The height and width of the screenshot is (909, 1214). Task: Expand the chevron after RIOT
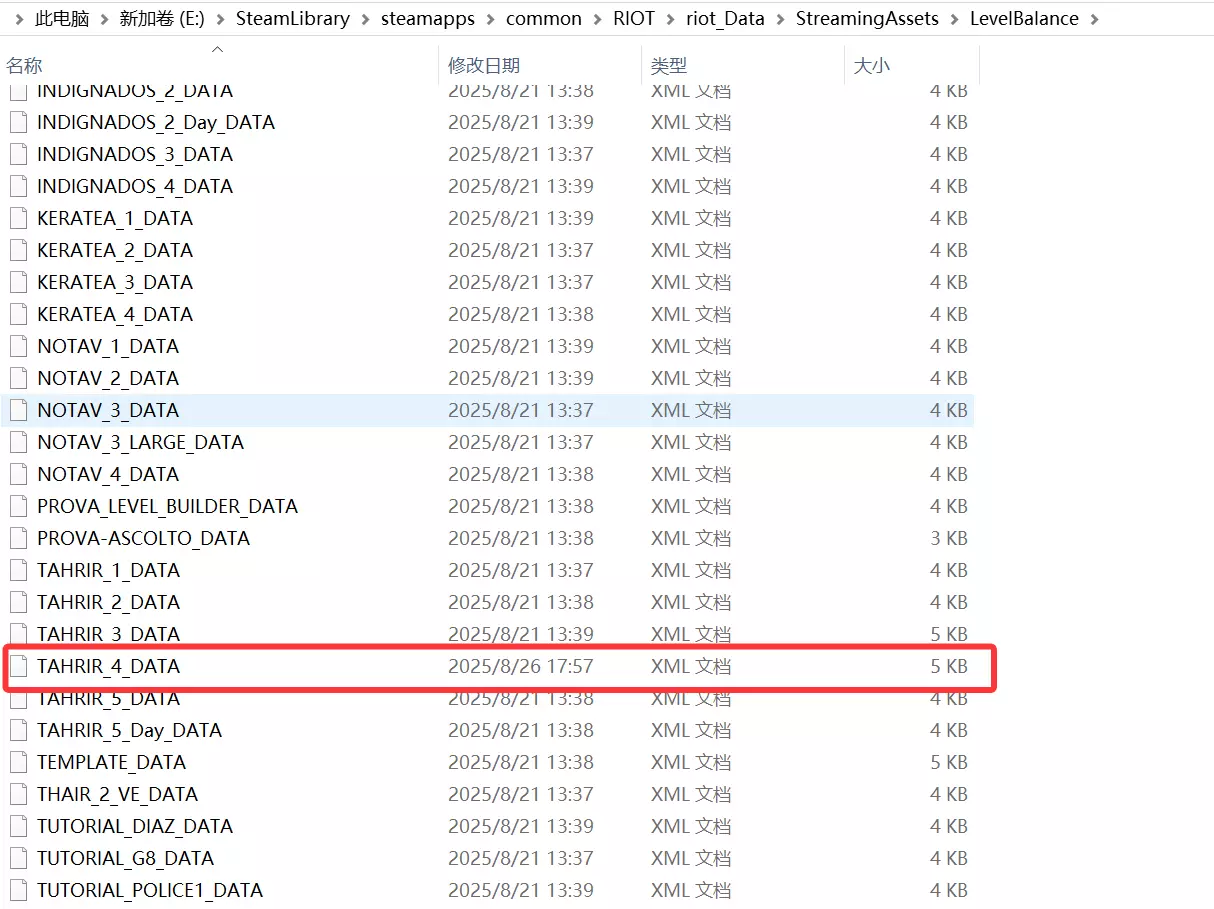tap(670, 19)
